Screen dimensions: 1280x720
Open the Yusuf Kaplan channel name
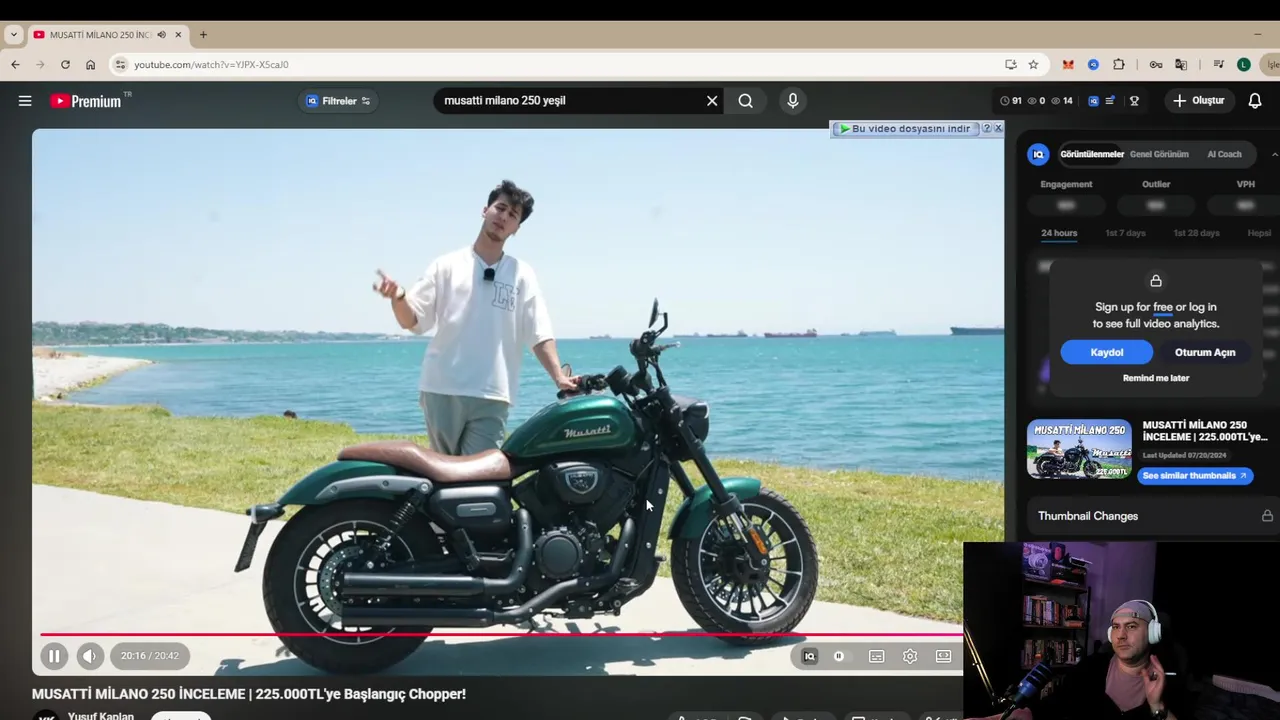(100, 716)
